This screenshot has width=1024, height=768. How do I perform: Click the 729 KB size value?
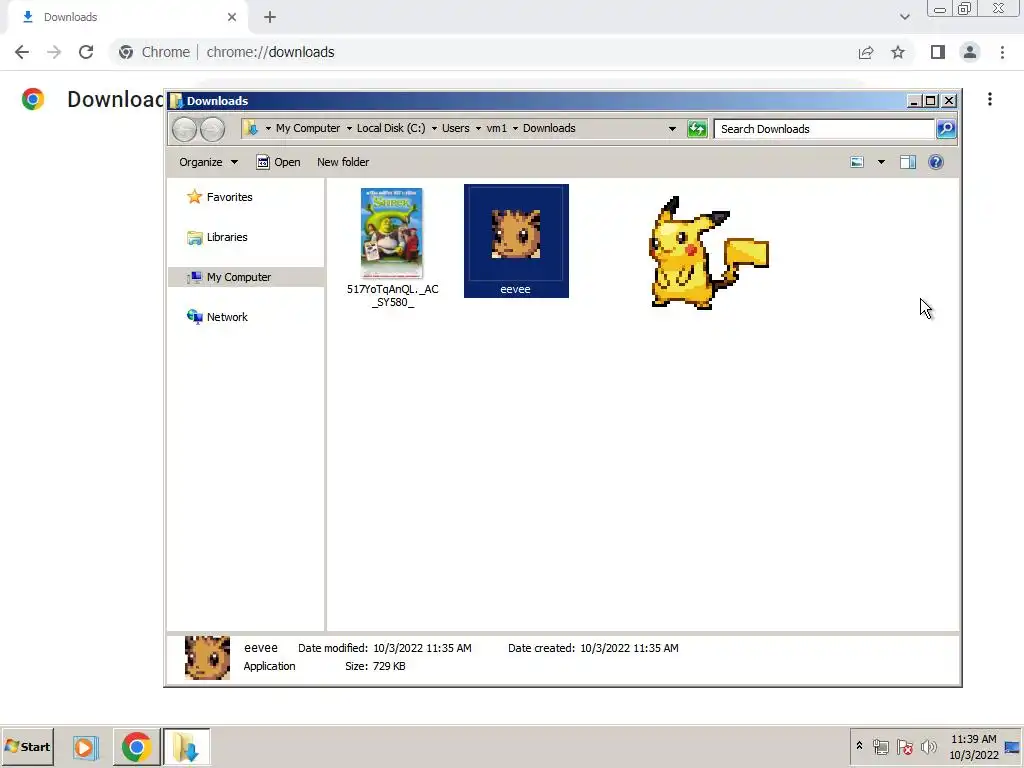click(389, 666)
